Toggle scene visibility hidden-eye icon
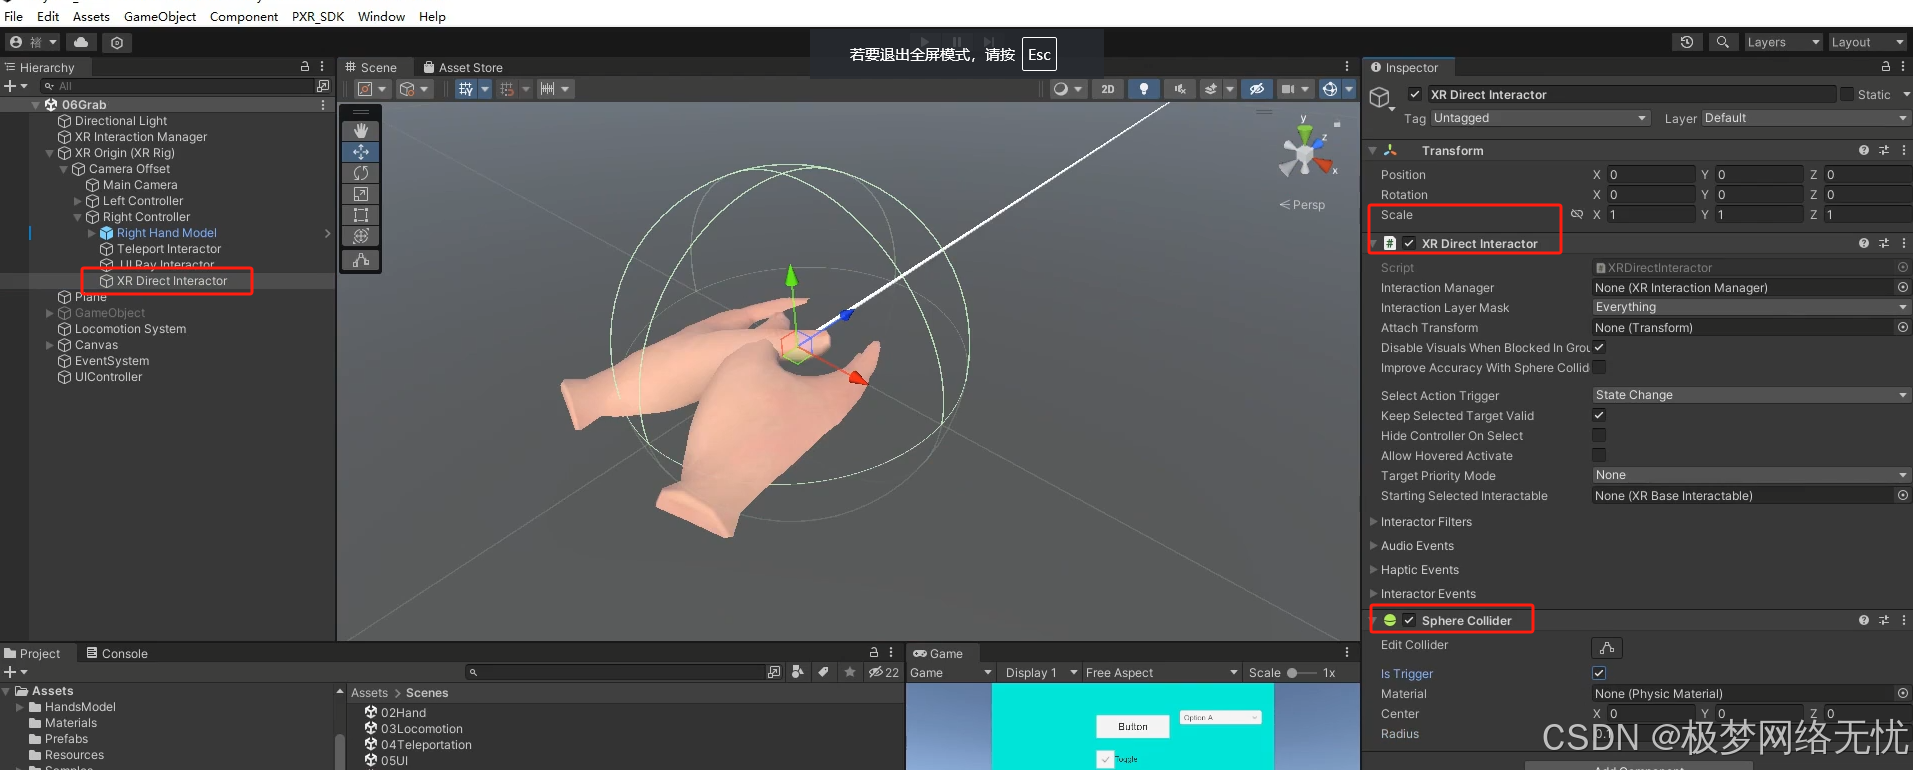 tap(1257, 89)
